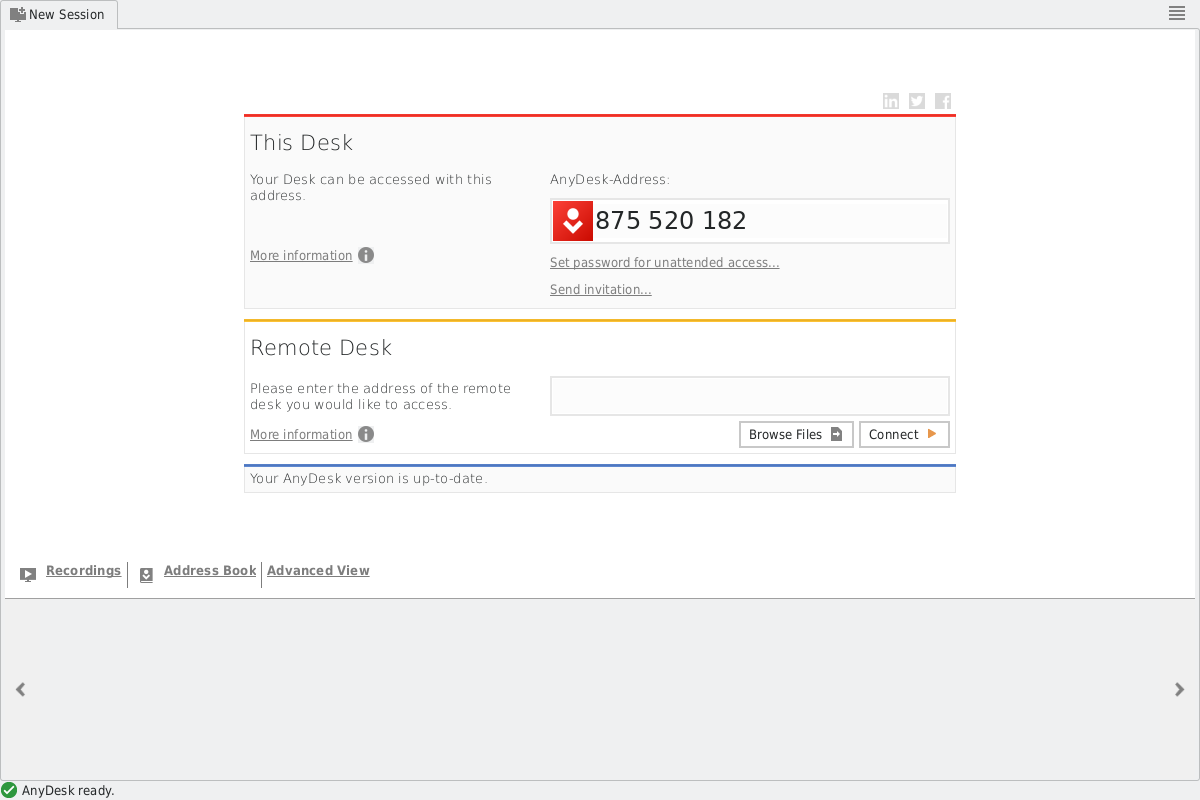Click the info icon in This Desk section
The width and height of the screenshot is (1200, 800).
[x=366, y=255]
